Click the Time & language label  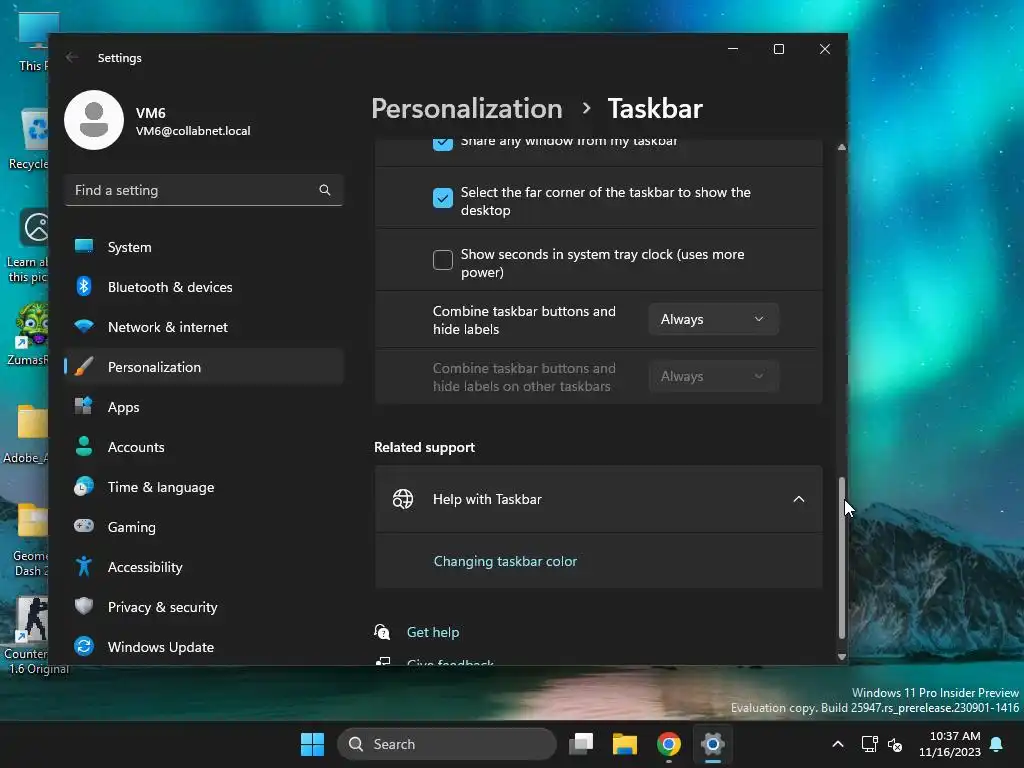[161, 487]
